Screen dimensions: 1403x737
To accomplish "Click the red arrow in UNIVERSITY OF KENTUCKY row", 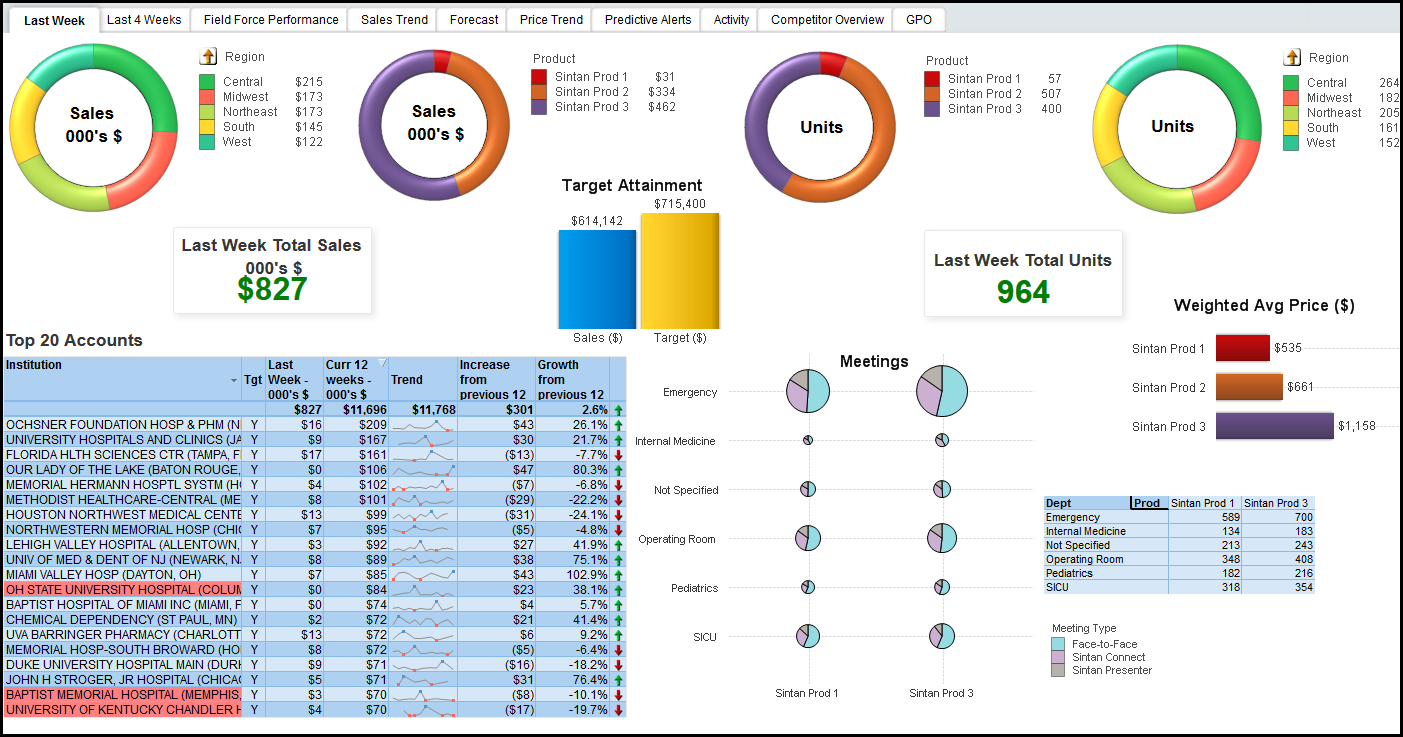I will tap(618, 710).
